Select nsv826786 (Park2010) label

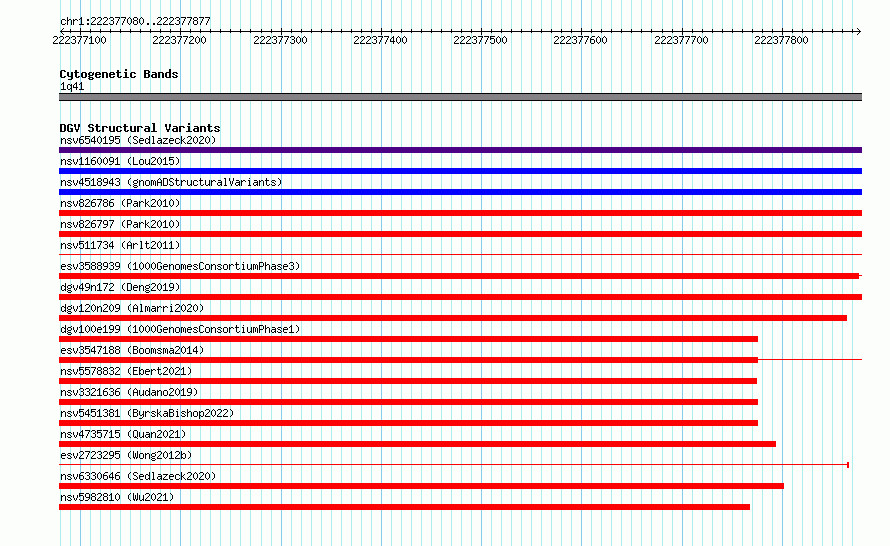(x=120, y=203)
